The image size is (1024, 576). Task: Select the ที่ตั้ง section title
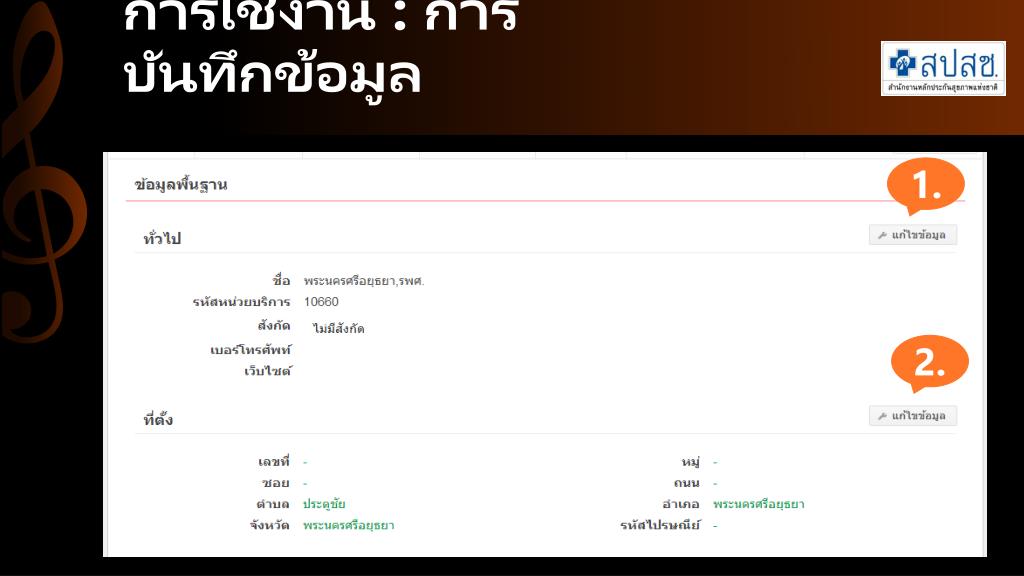pyautogui.click(x=158, y=419)
